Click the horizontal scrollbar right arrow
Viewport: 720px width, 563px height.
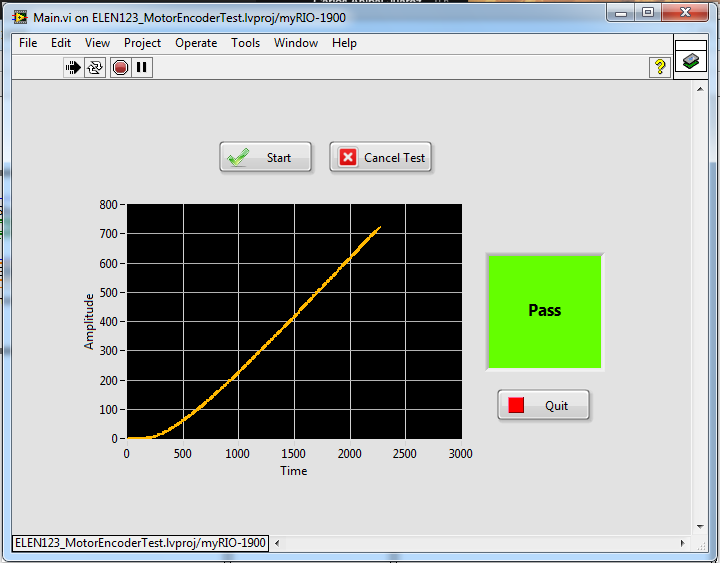682,543
